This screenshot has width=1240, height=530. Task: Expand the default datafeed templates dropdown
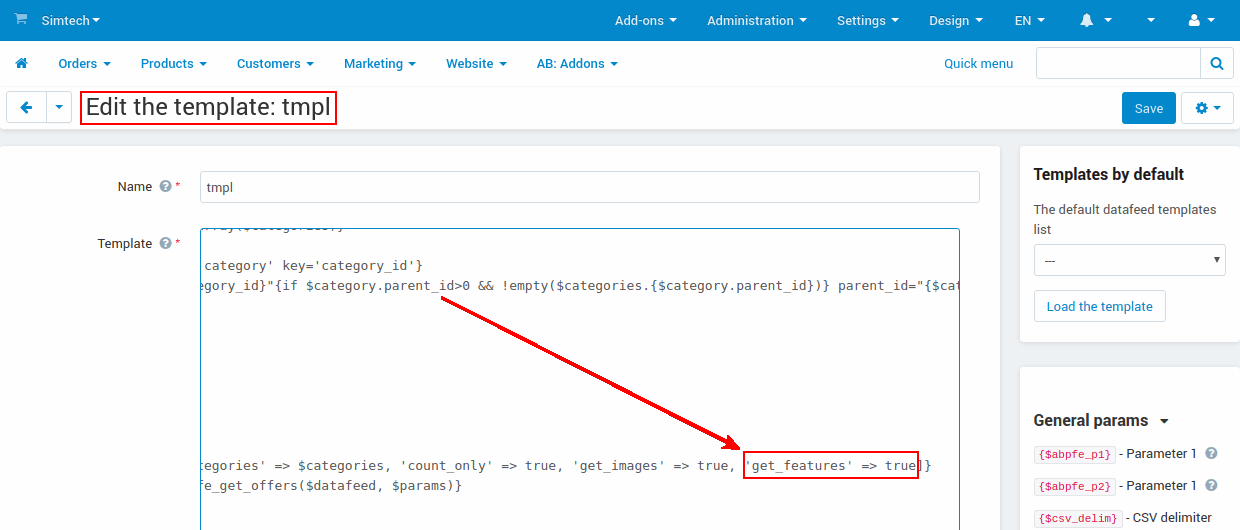point(1129,260)
